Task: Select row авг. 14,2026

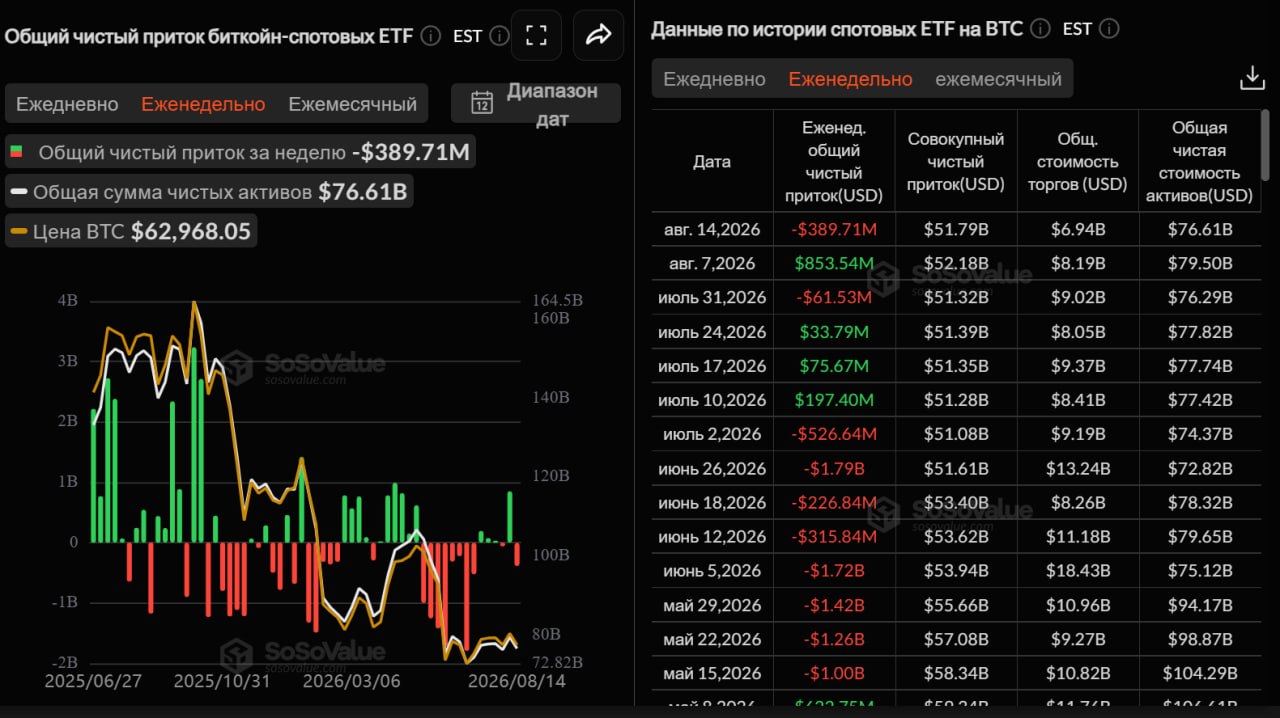Action: point(956,229)
